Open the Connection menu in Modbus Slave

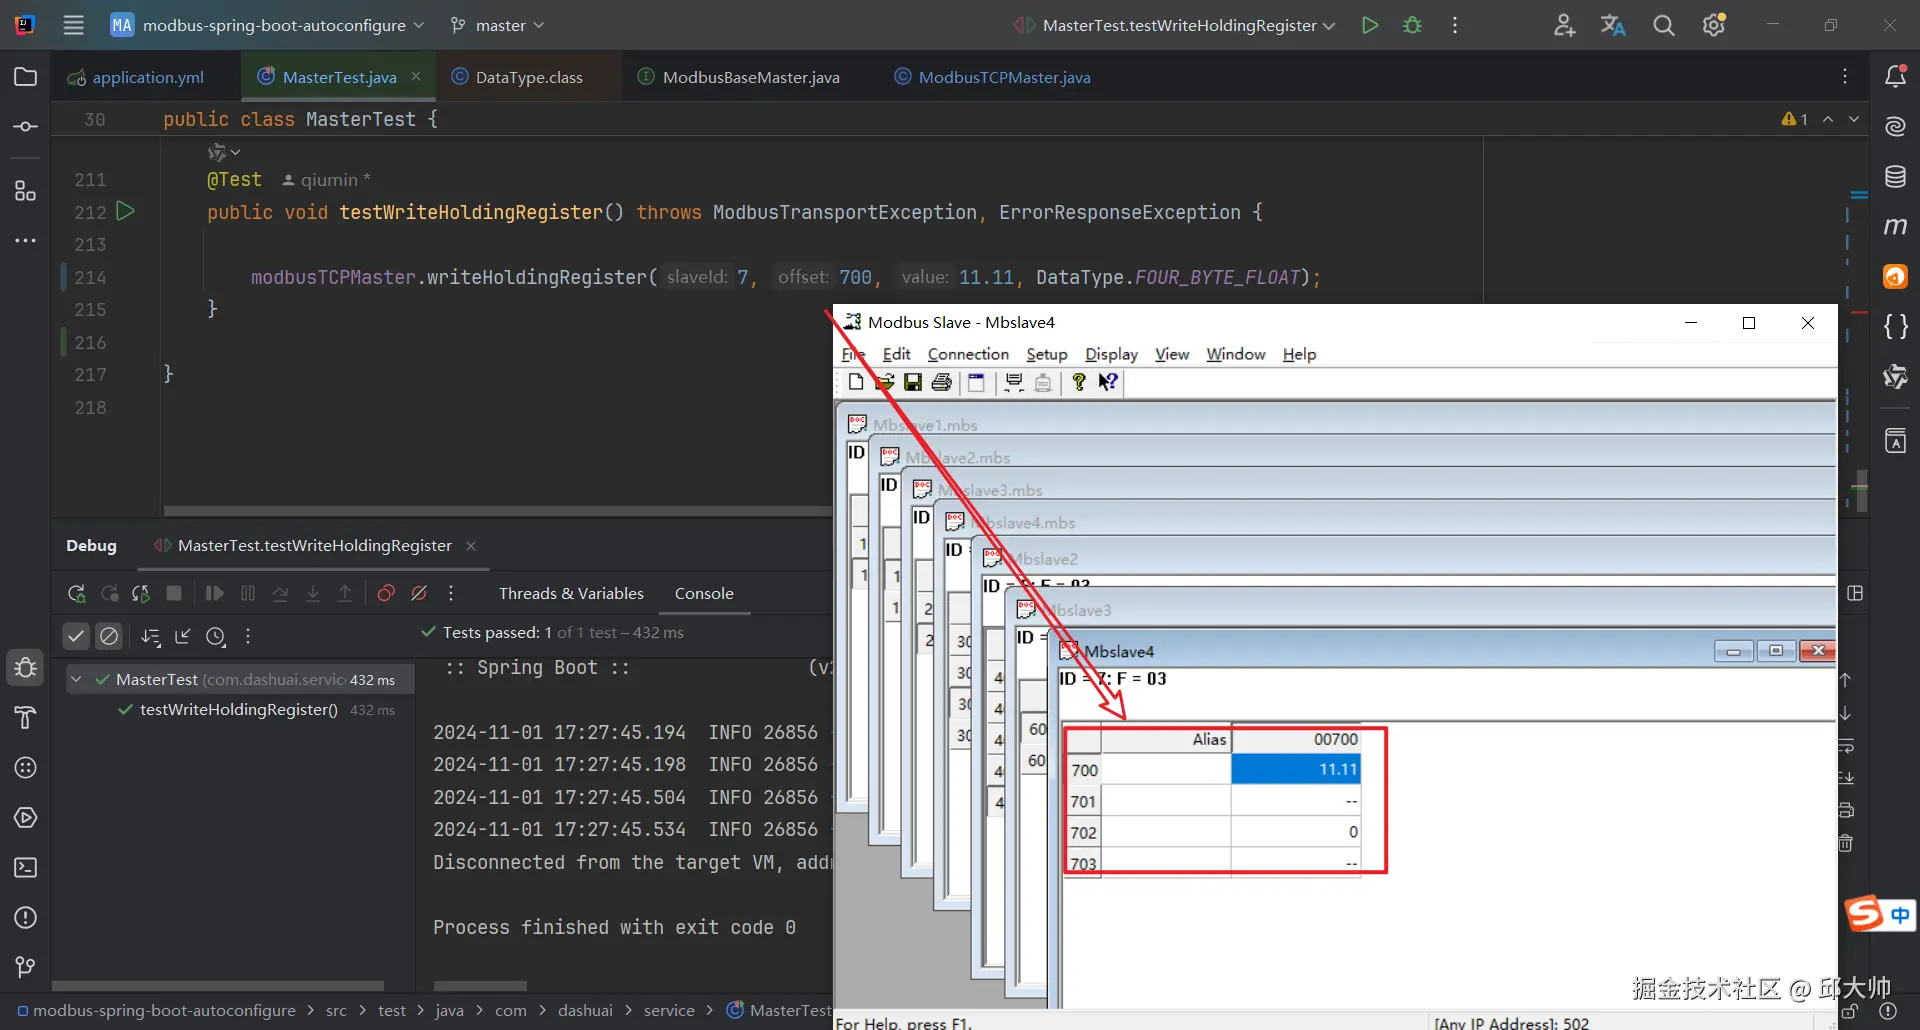click(968, 354)
